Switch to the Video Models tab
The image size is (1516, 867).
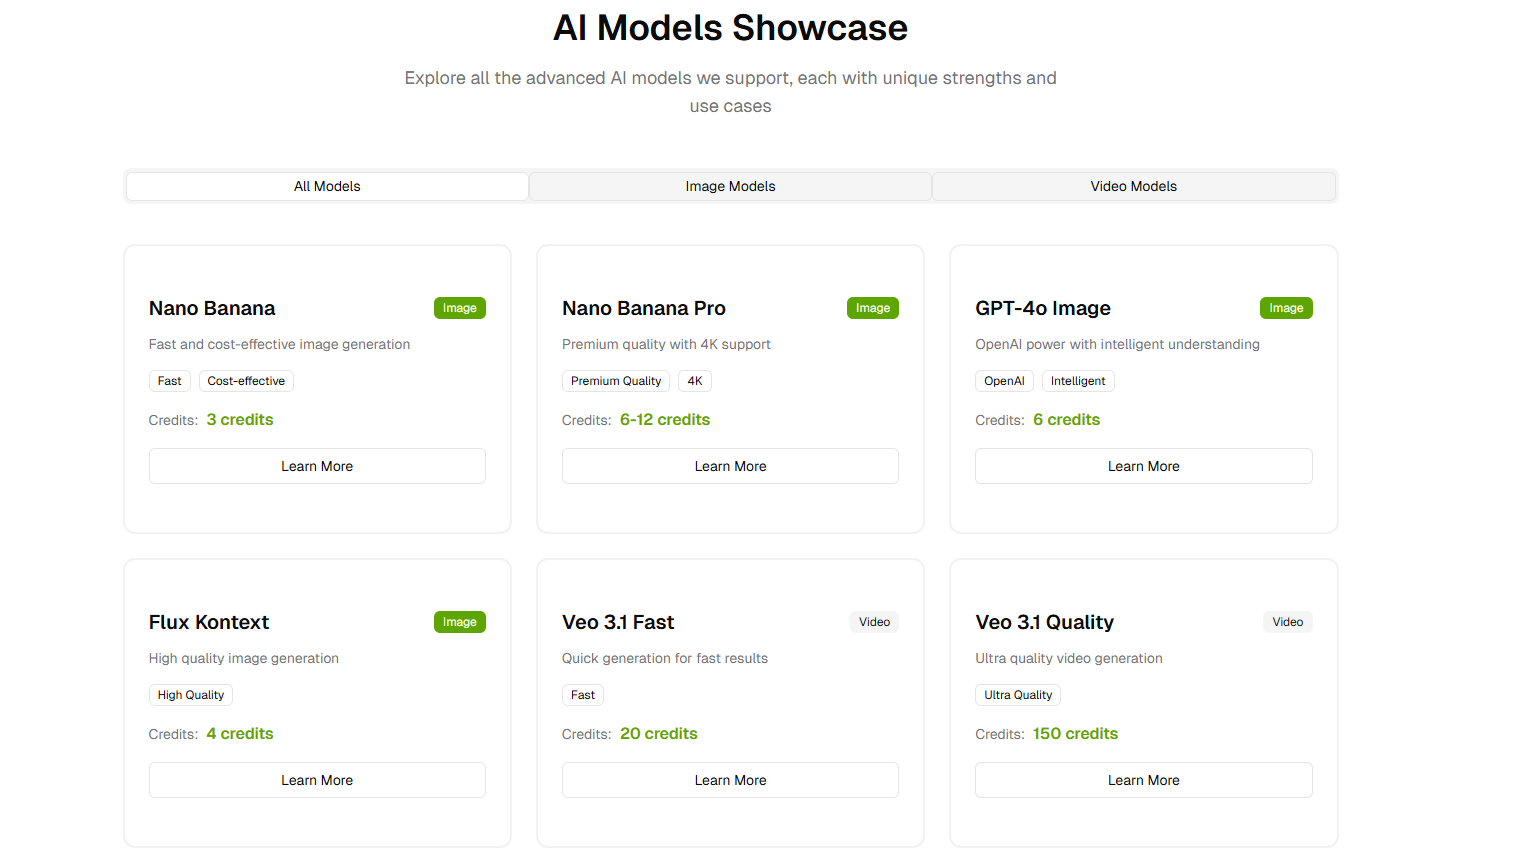coord(1133,186)
